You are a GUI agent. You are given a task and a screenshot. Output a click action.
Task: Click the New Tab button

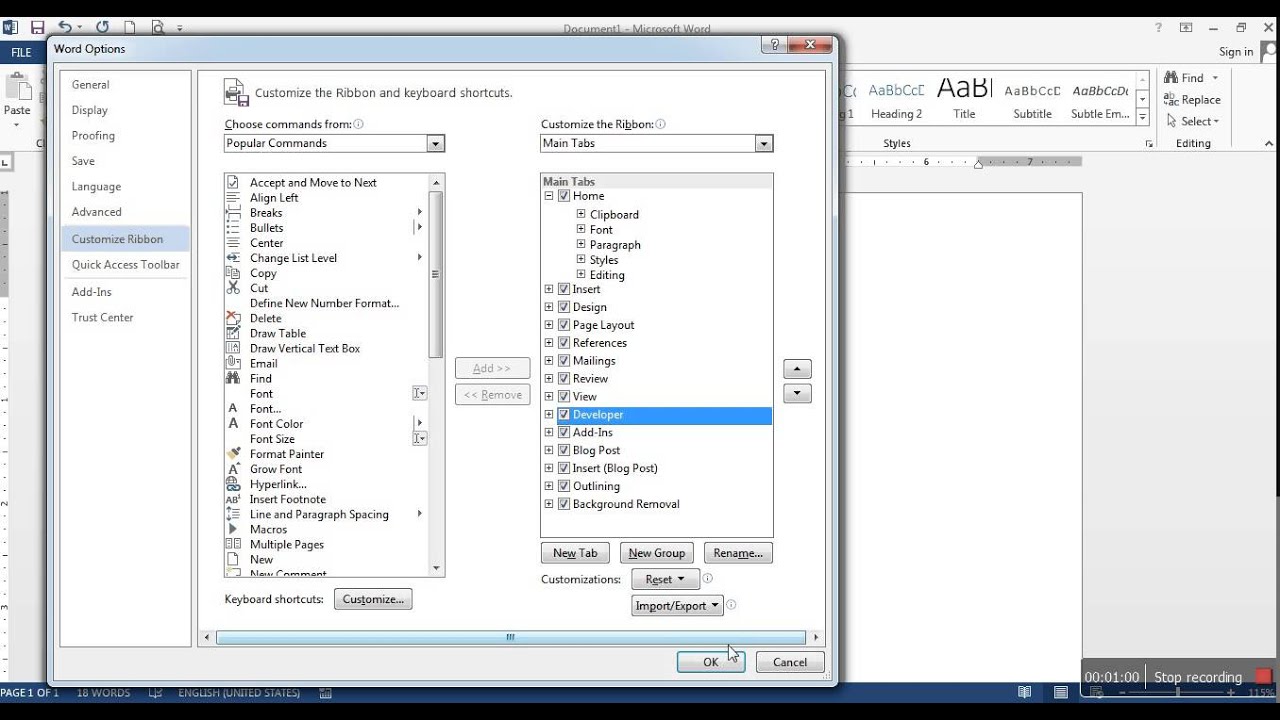click(x=575, y=553)
